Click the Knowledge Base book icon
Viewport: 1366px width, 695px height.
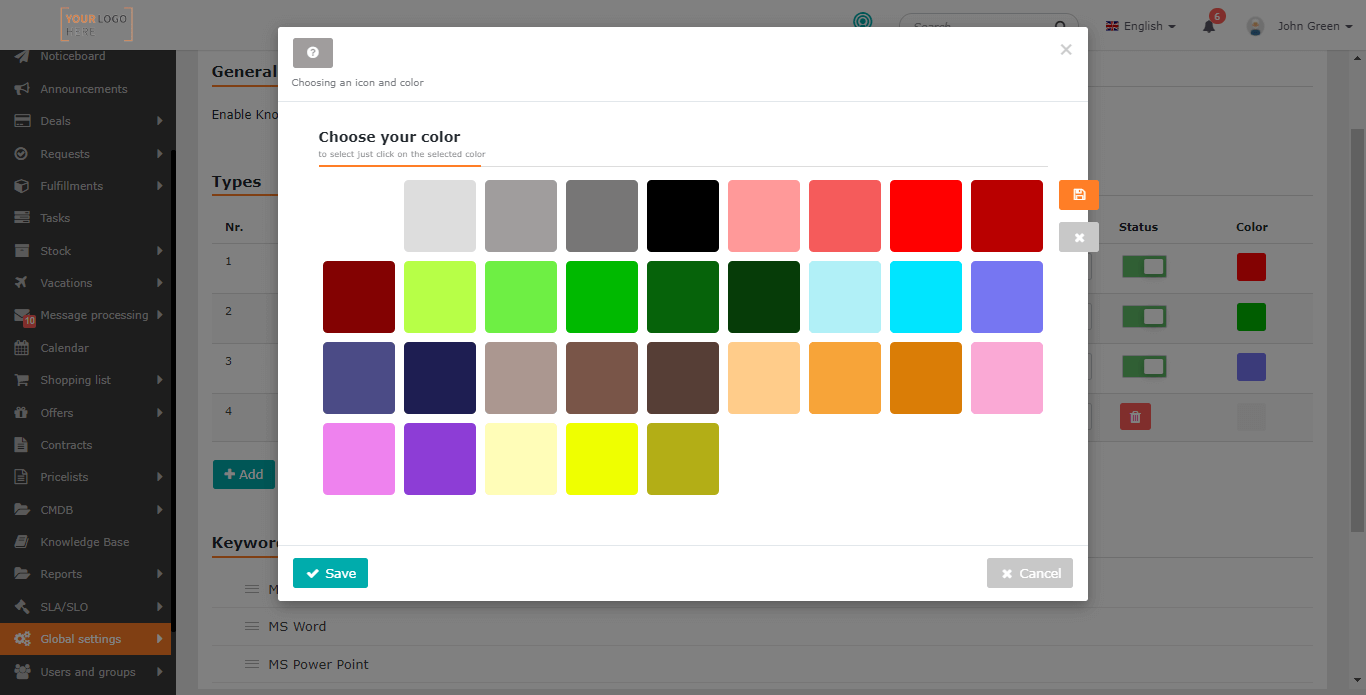click(22, 542)
